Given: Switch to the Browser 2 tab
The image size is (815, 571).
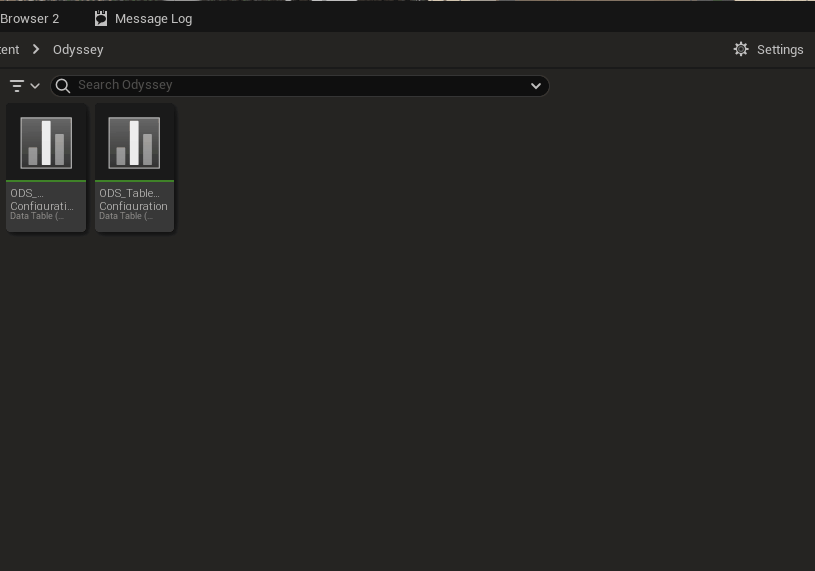Looking at the screenshot, I should click(x=30, y=18).
